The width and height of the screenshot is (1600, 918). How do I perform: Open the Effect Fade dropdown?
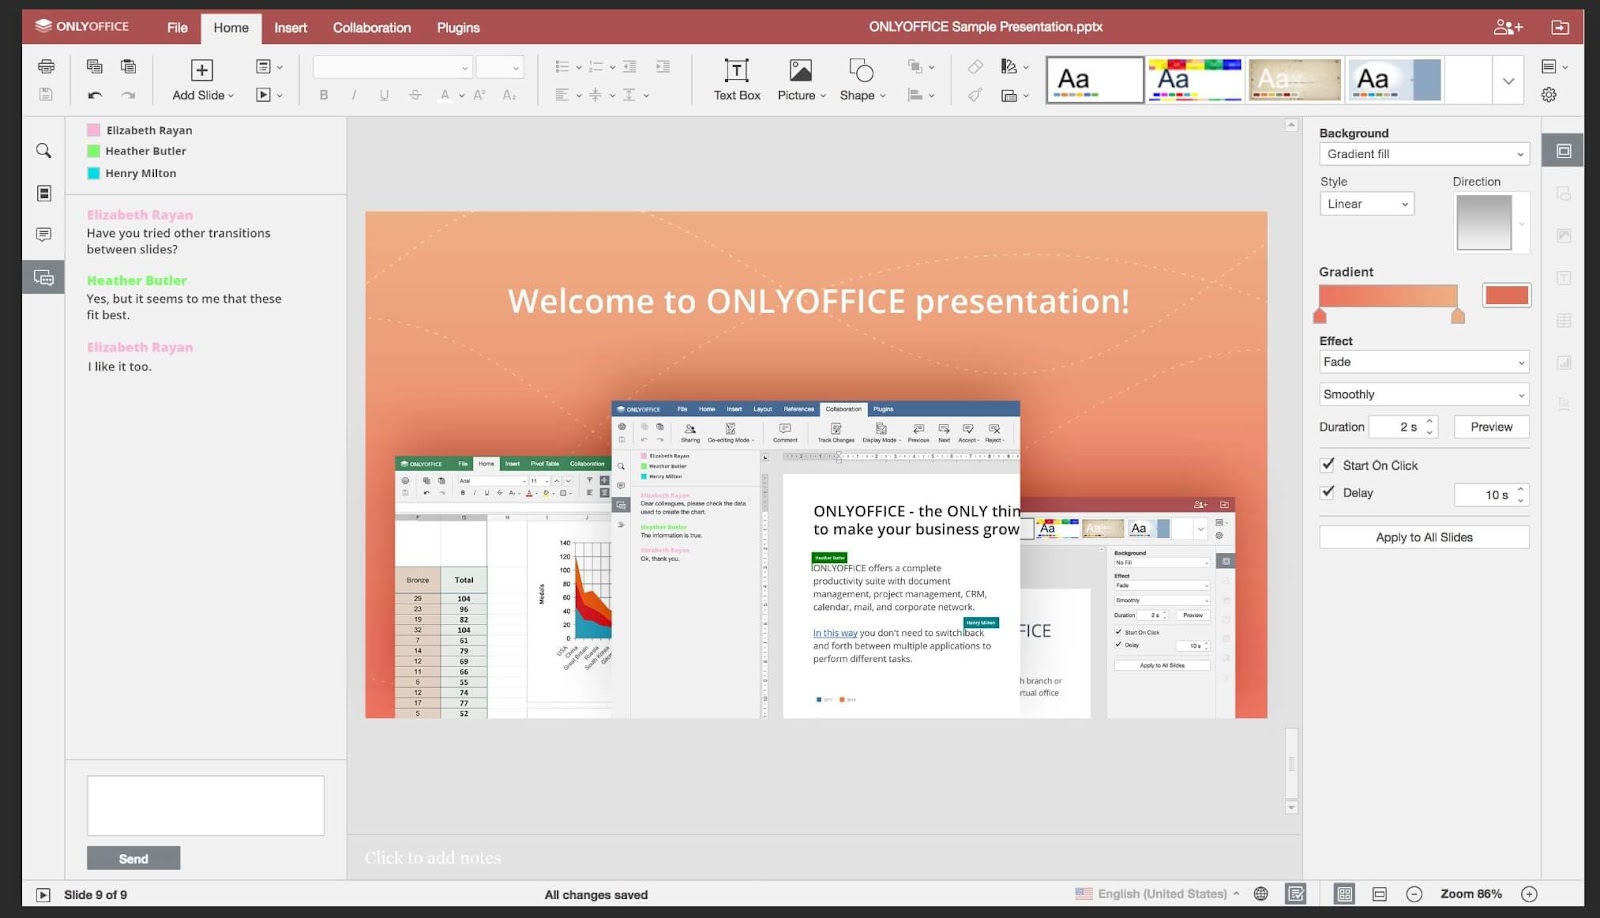(1424, 362)
